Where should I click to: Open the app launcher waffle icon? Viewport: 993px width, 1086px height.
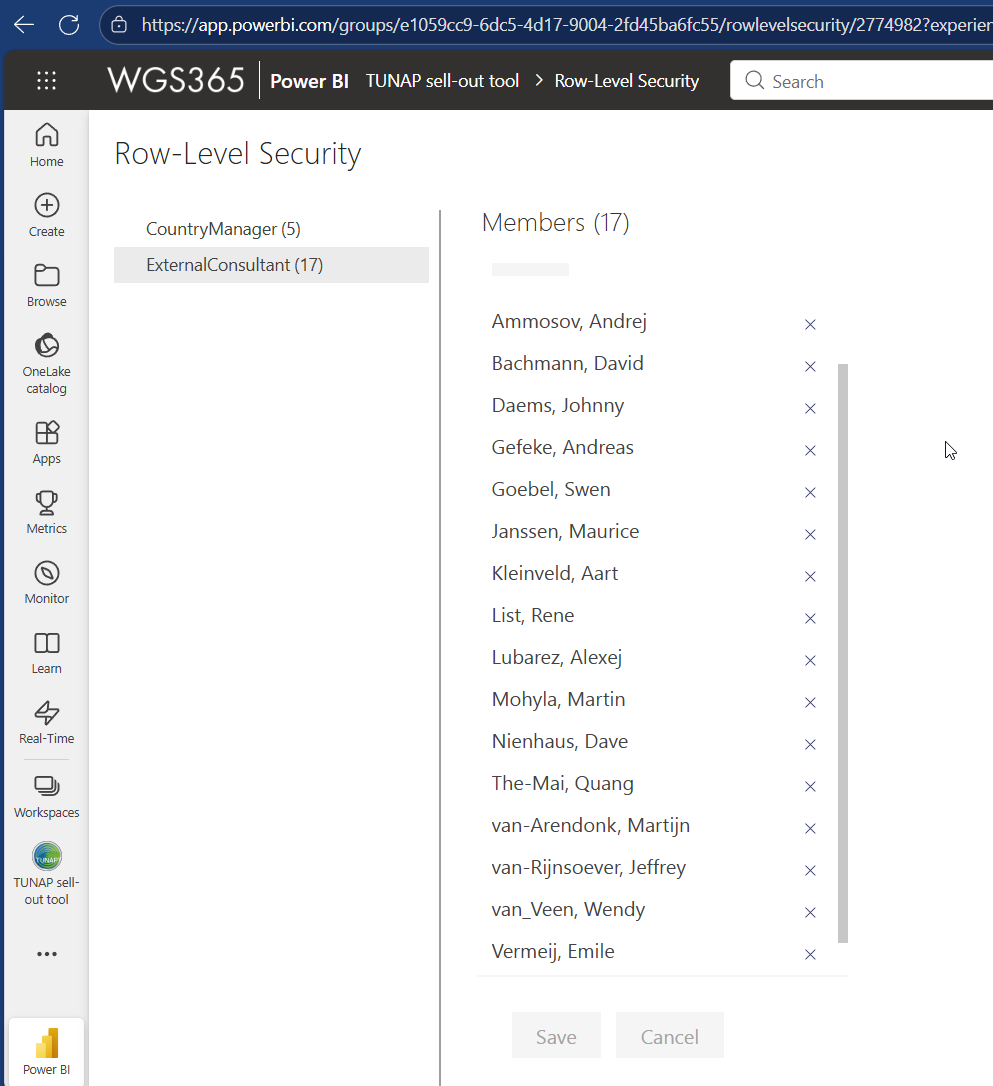tap(46, 81)
